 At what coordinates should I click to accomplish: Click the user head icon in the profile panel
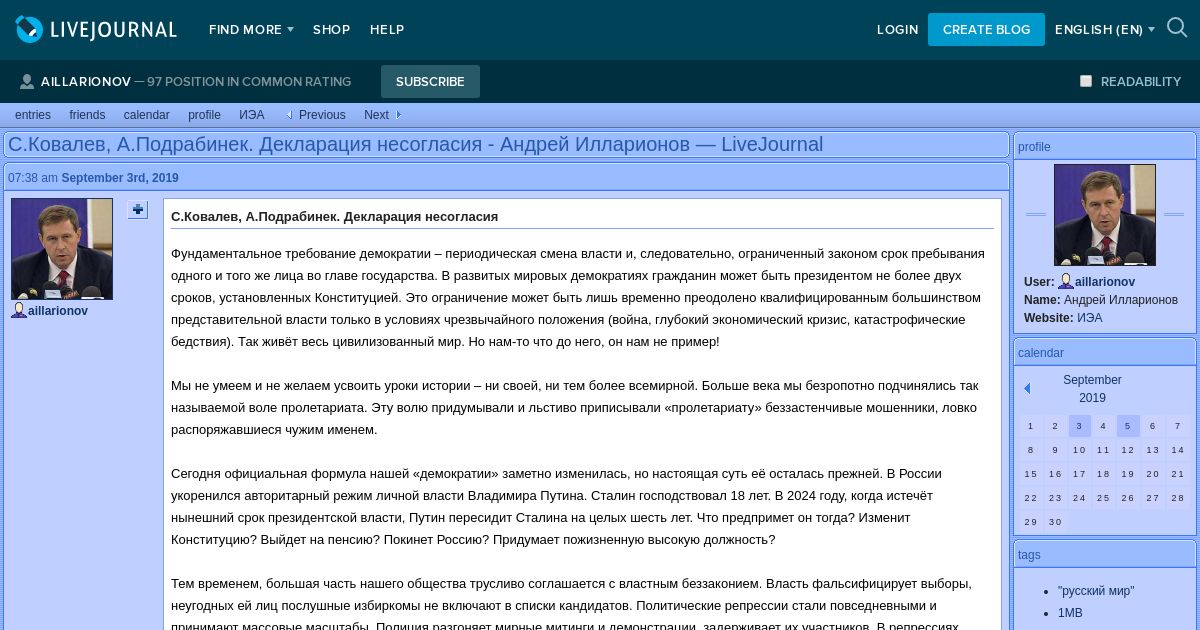pyautogui.click(x=1066, y=282)
